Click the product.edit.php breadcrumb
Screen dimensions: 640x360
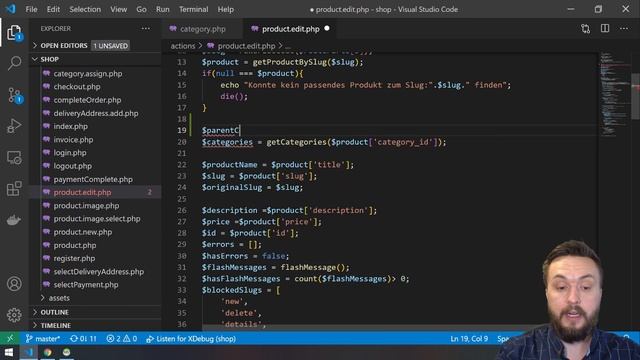pyautogui.click(x=246, y=46)
